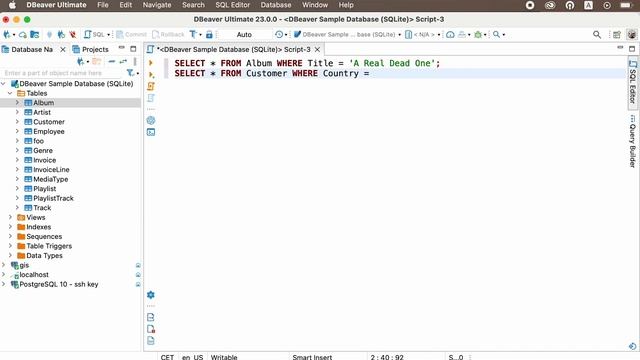
Task: Click the New Connection plug icon in main toolbar
Action: click(x=7, y=35)
